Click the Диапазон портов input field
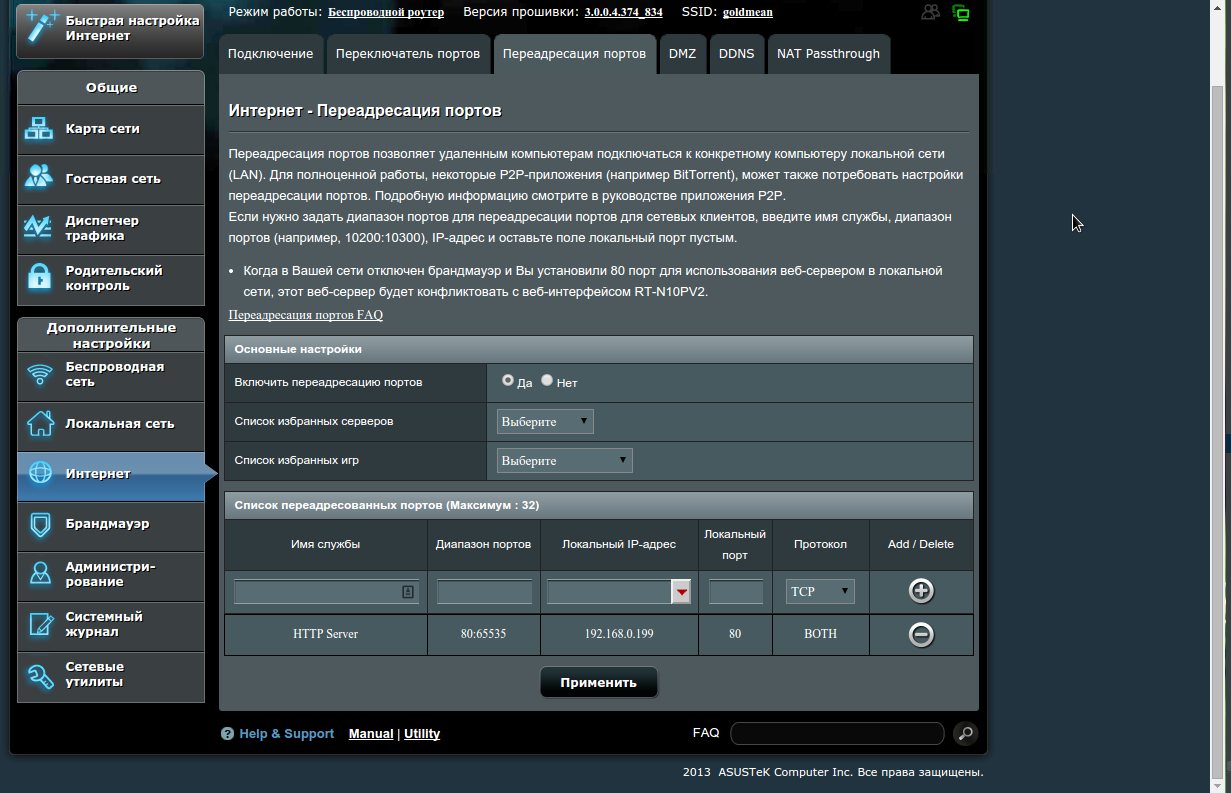The width and height of the screenshot is (1231, 793). pos(484,592)
